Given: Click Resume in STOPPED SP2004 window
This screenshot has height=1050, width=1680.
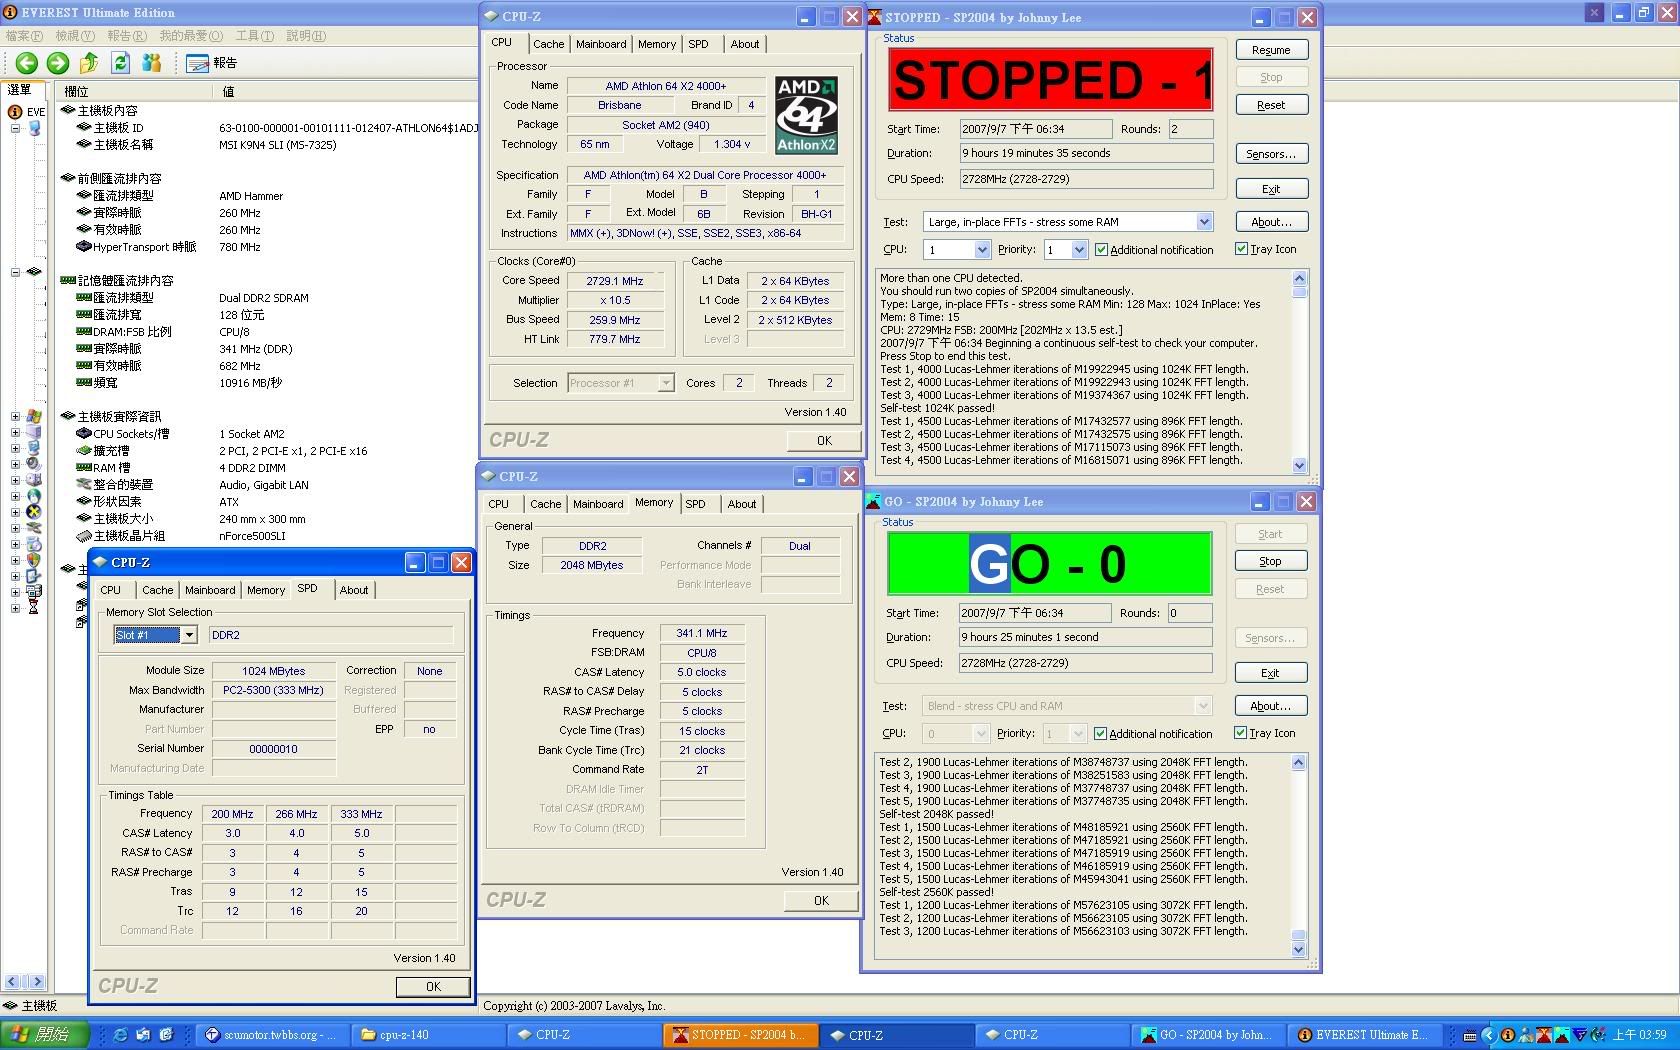Looking at the screenshot, I should tap(1271, 50).
